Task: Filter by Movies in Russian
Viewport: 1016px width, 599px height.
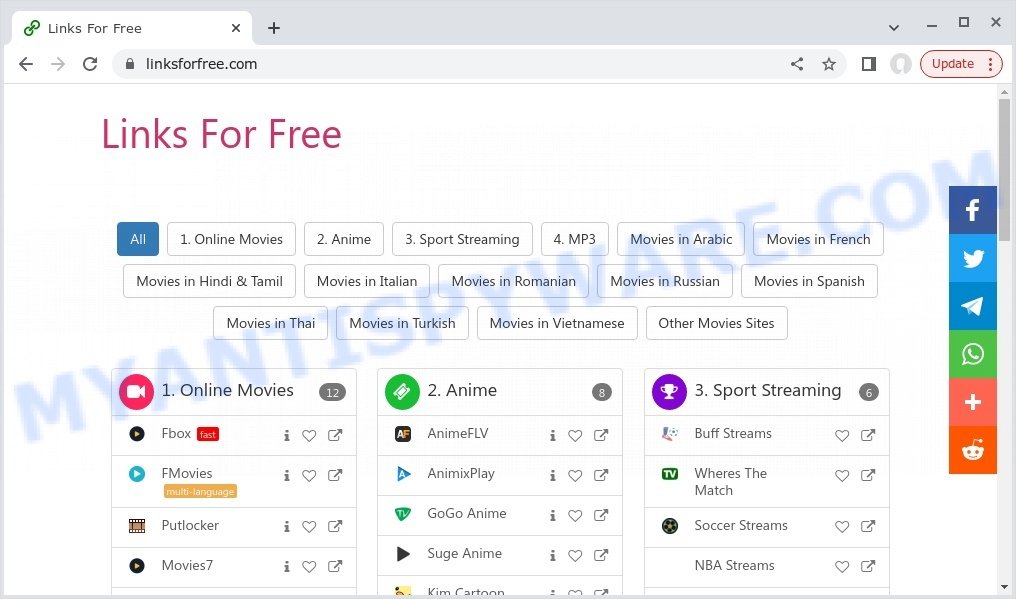Action: point(665,281)
